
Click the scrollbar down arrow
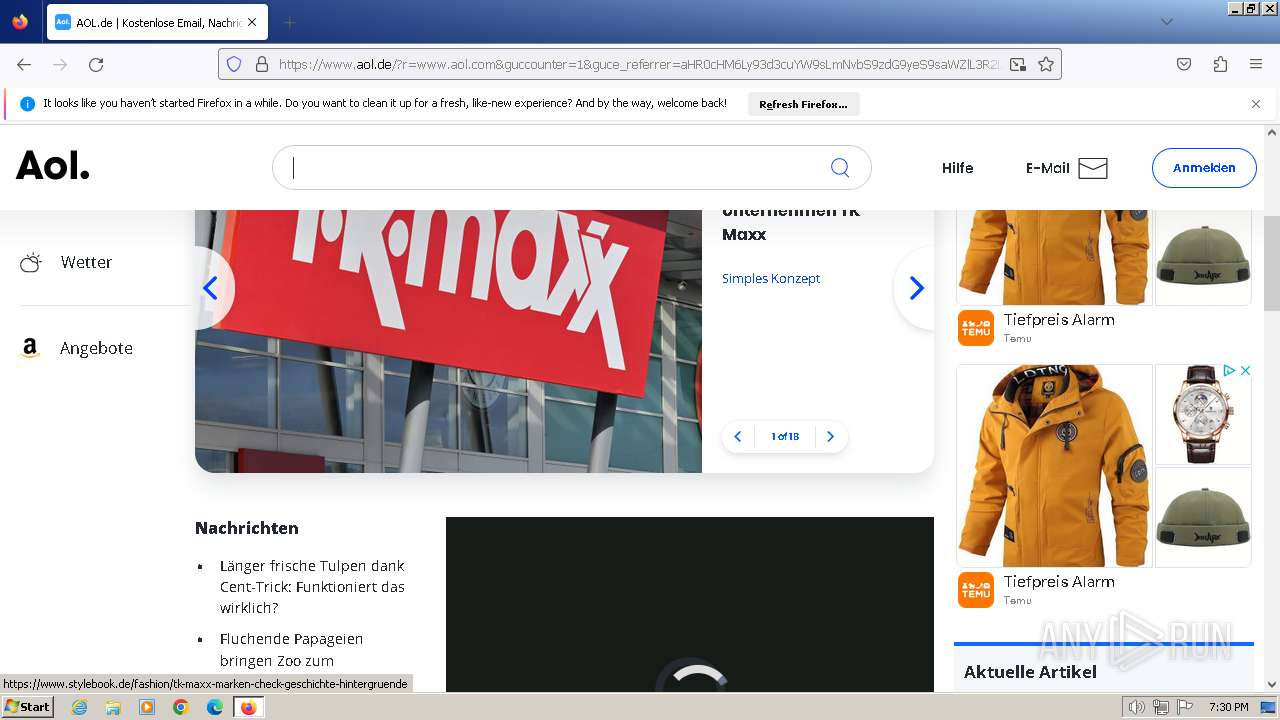tap(1272, 684)
